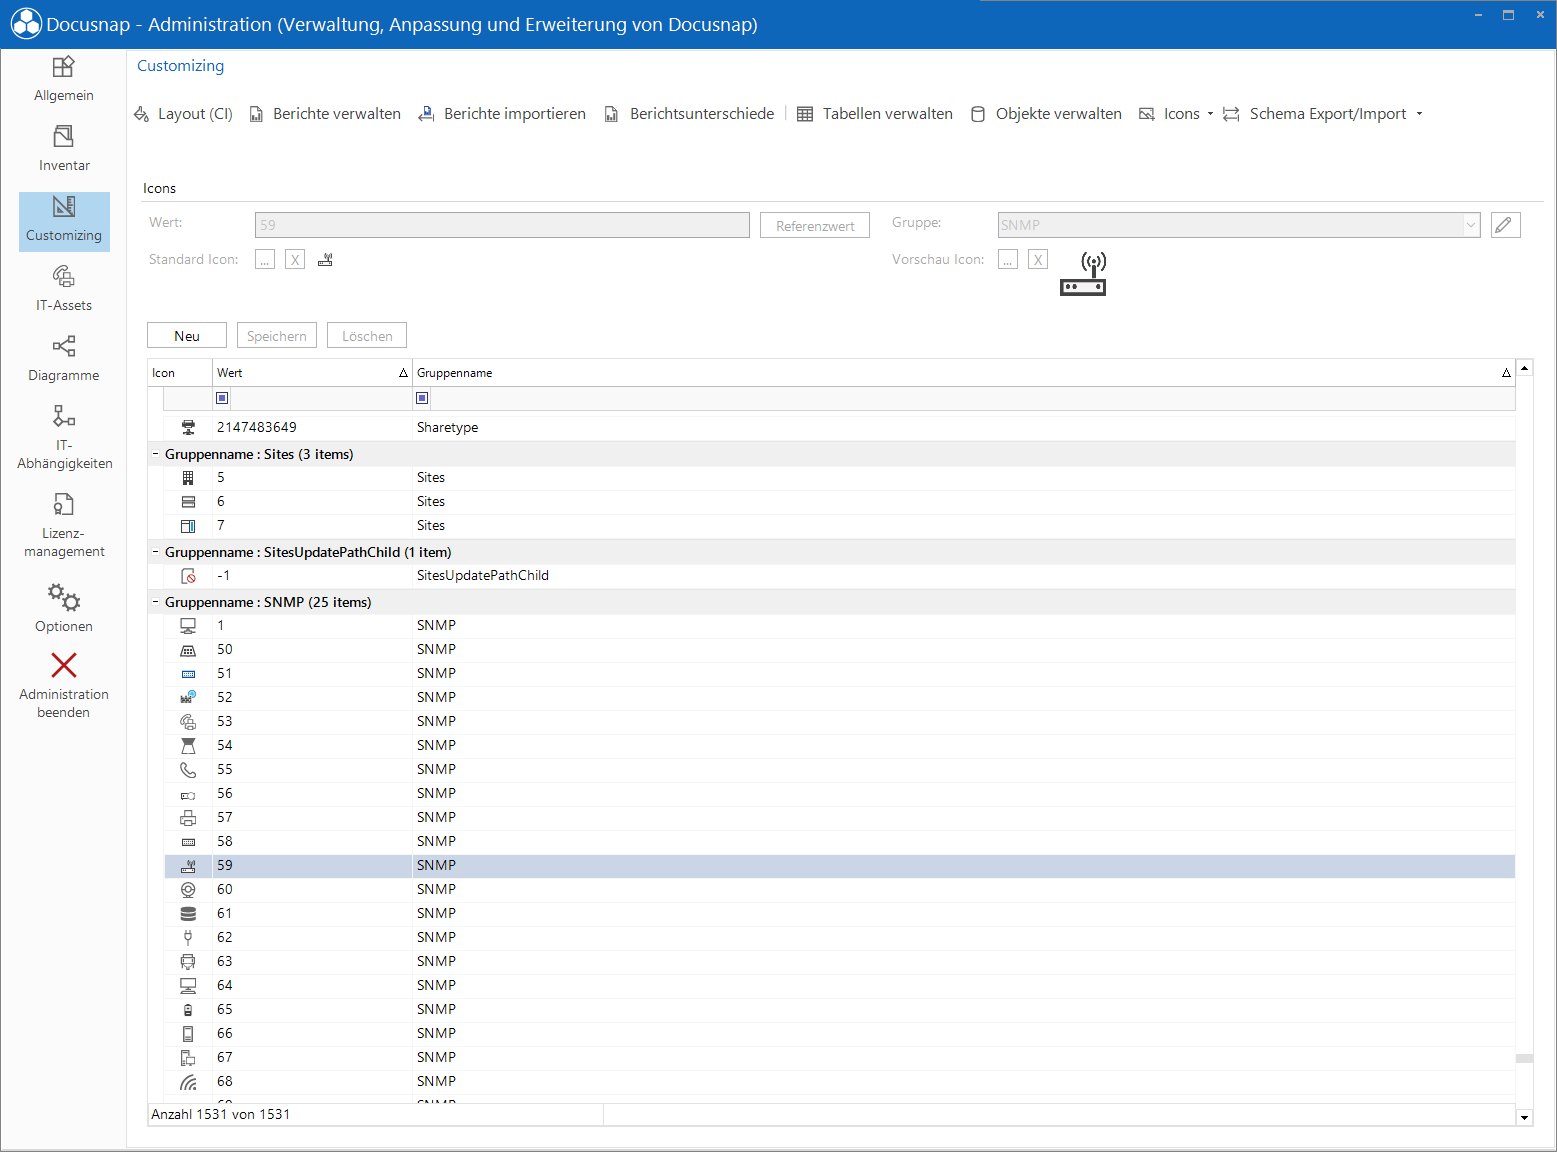This screenshot has width=1557, height=1152.
Task: Open the Gruppenname column filter box
Action: coord(422,398)
